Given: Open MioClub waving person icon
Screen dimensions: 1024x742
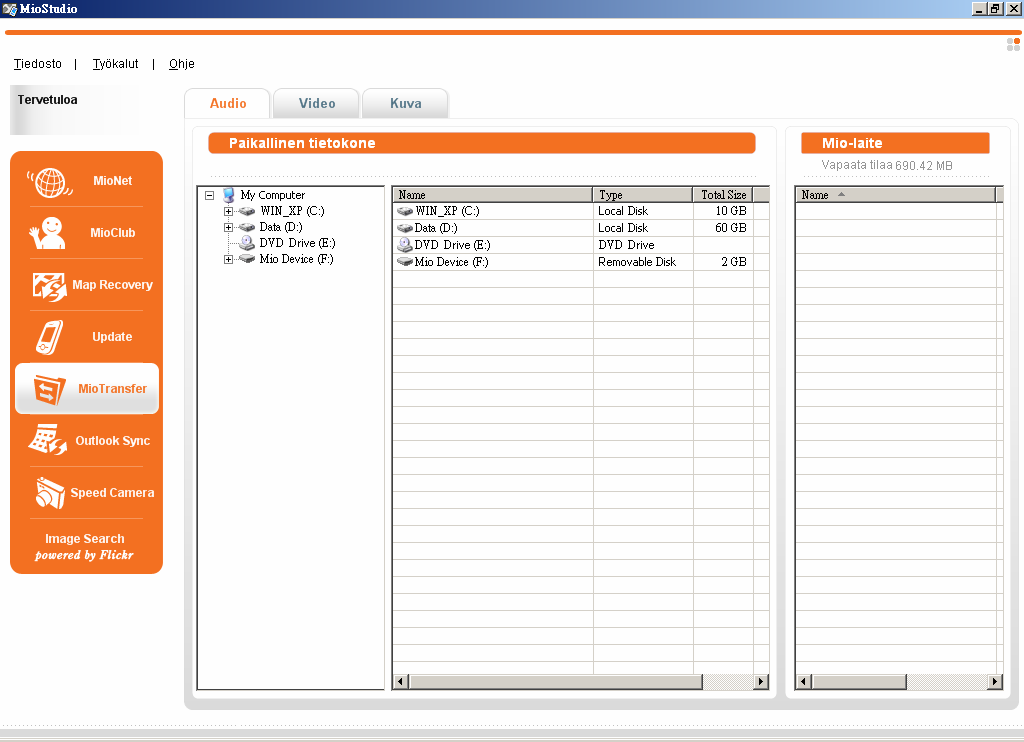Looking at the screenshot, I should pyautogui.click(x=47, y=233).
